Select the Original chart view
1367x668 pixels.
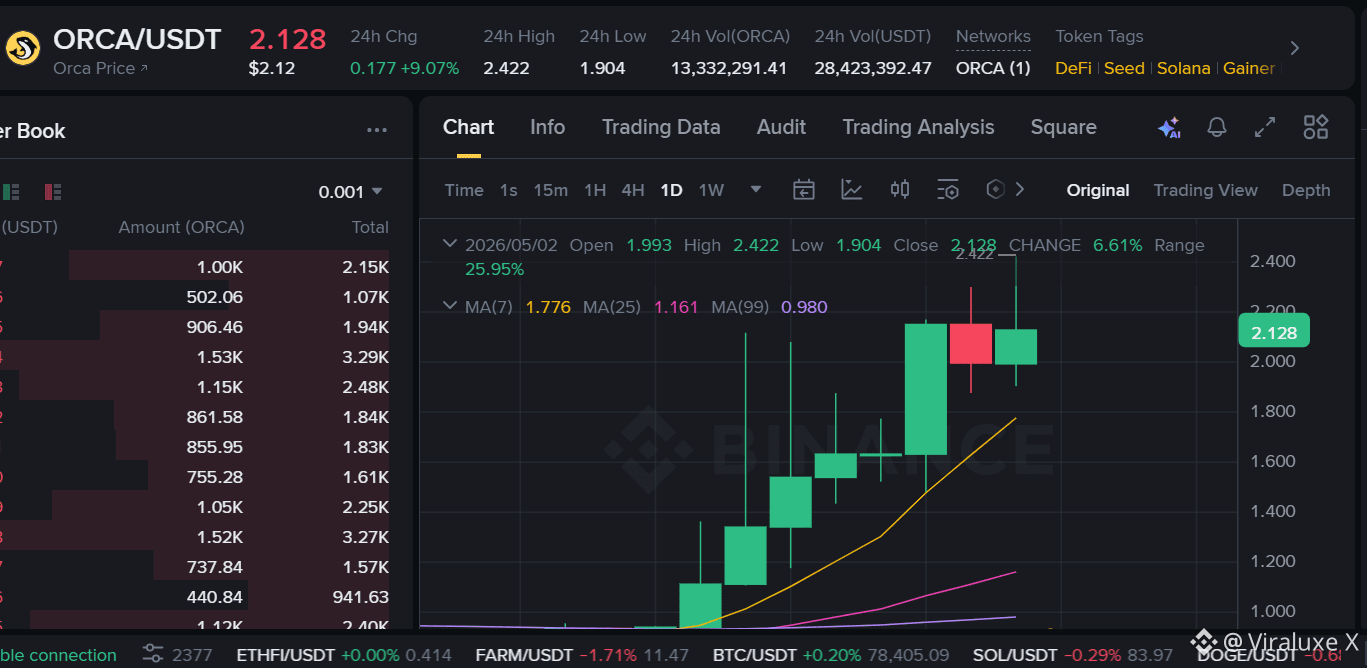[1098, 190]
